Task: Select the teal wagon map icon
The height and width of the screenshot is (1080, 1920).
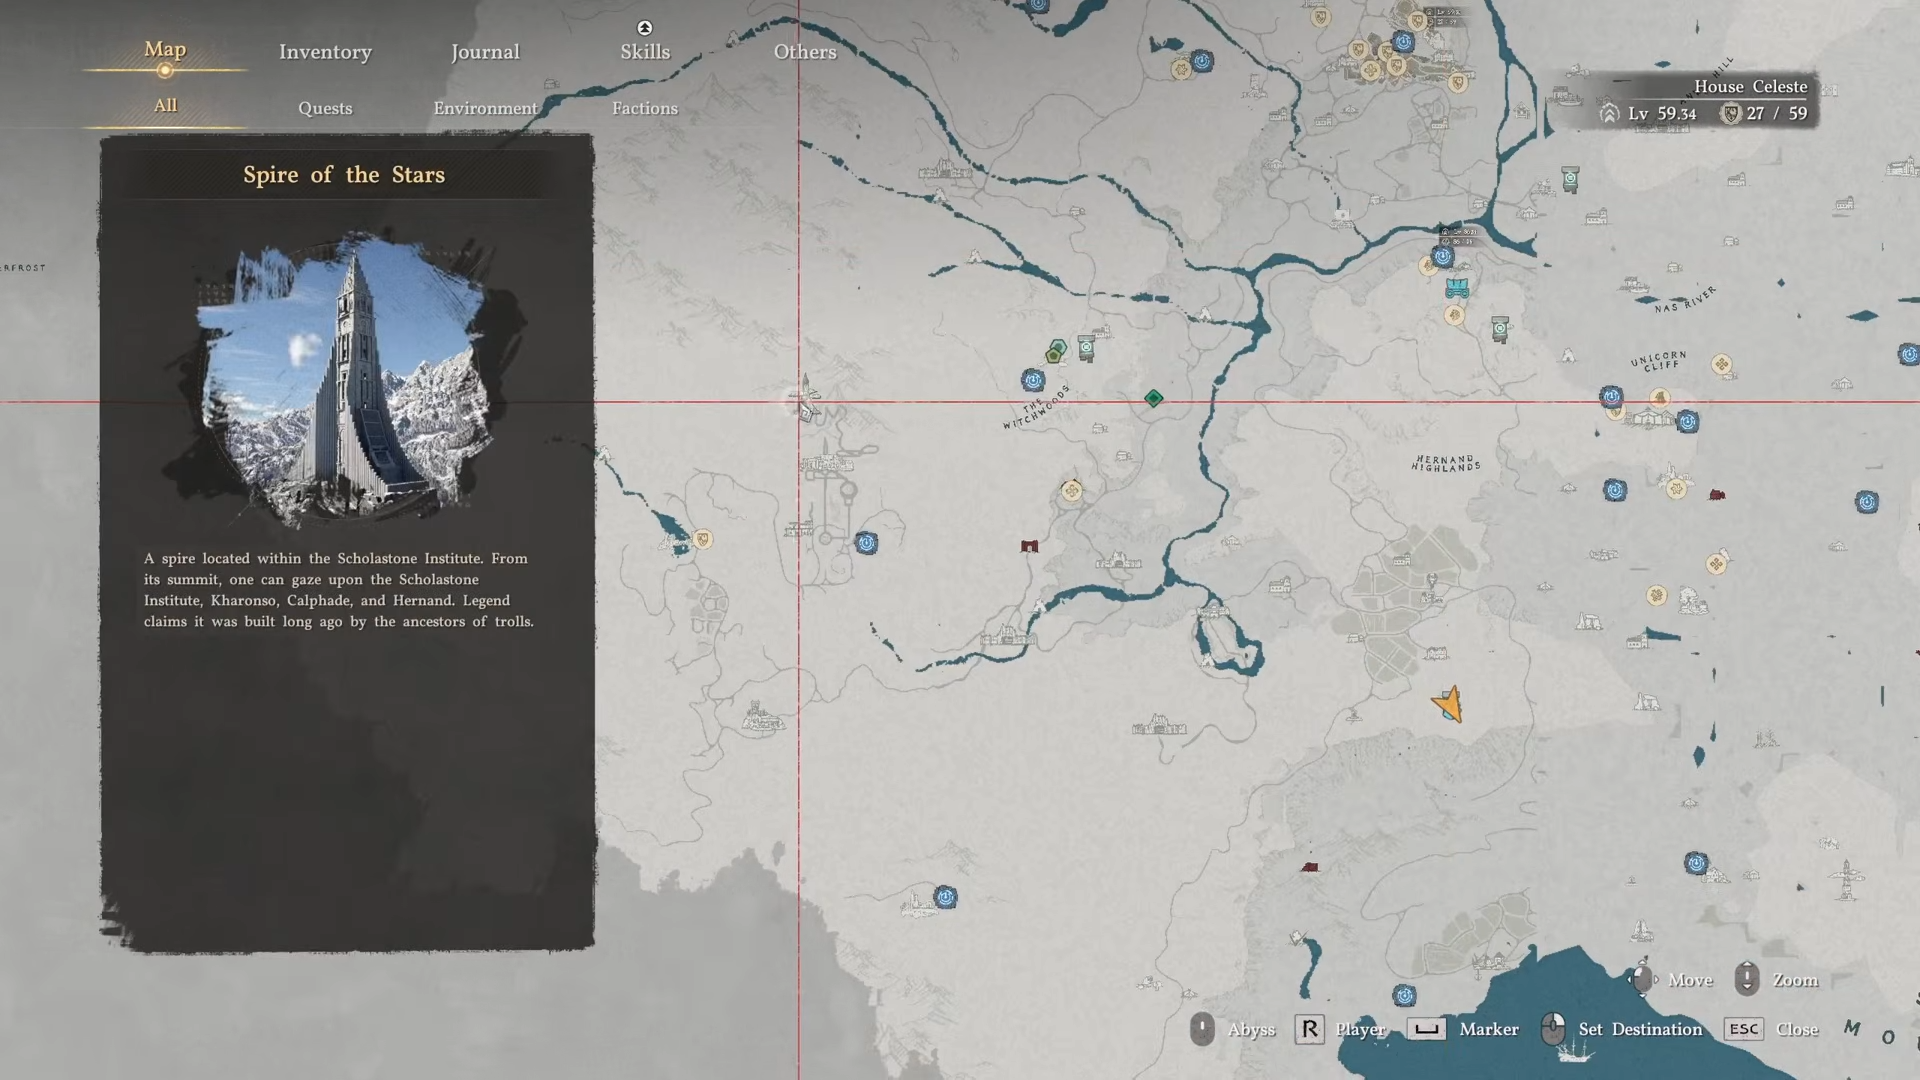Action: (1457, 288)
